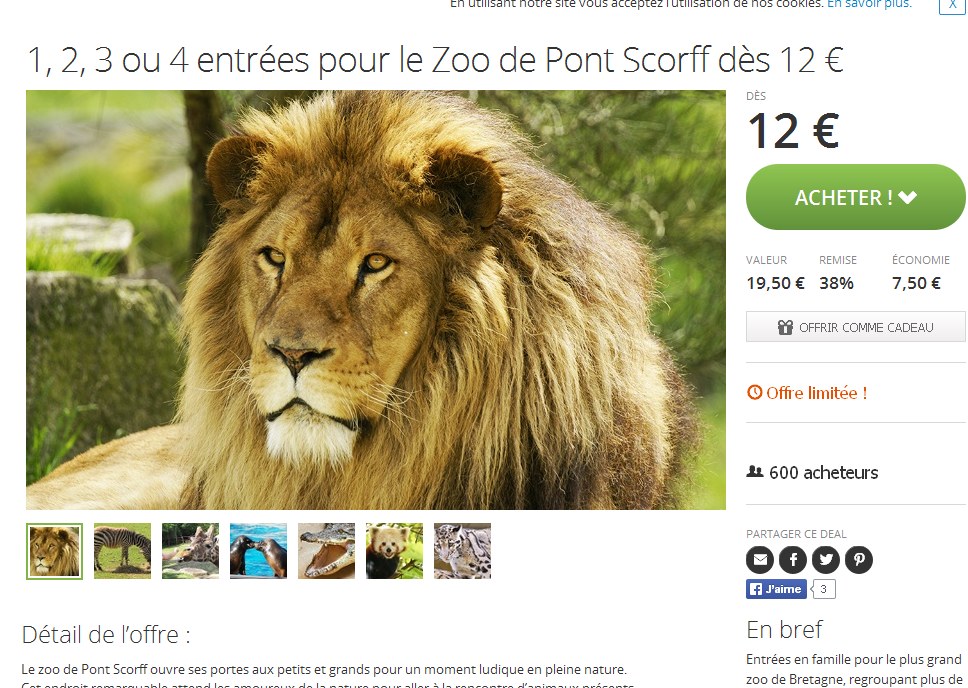Select the zebra thumbnail
Screen dimensions: 968x688
pos(122,551)
